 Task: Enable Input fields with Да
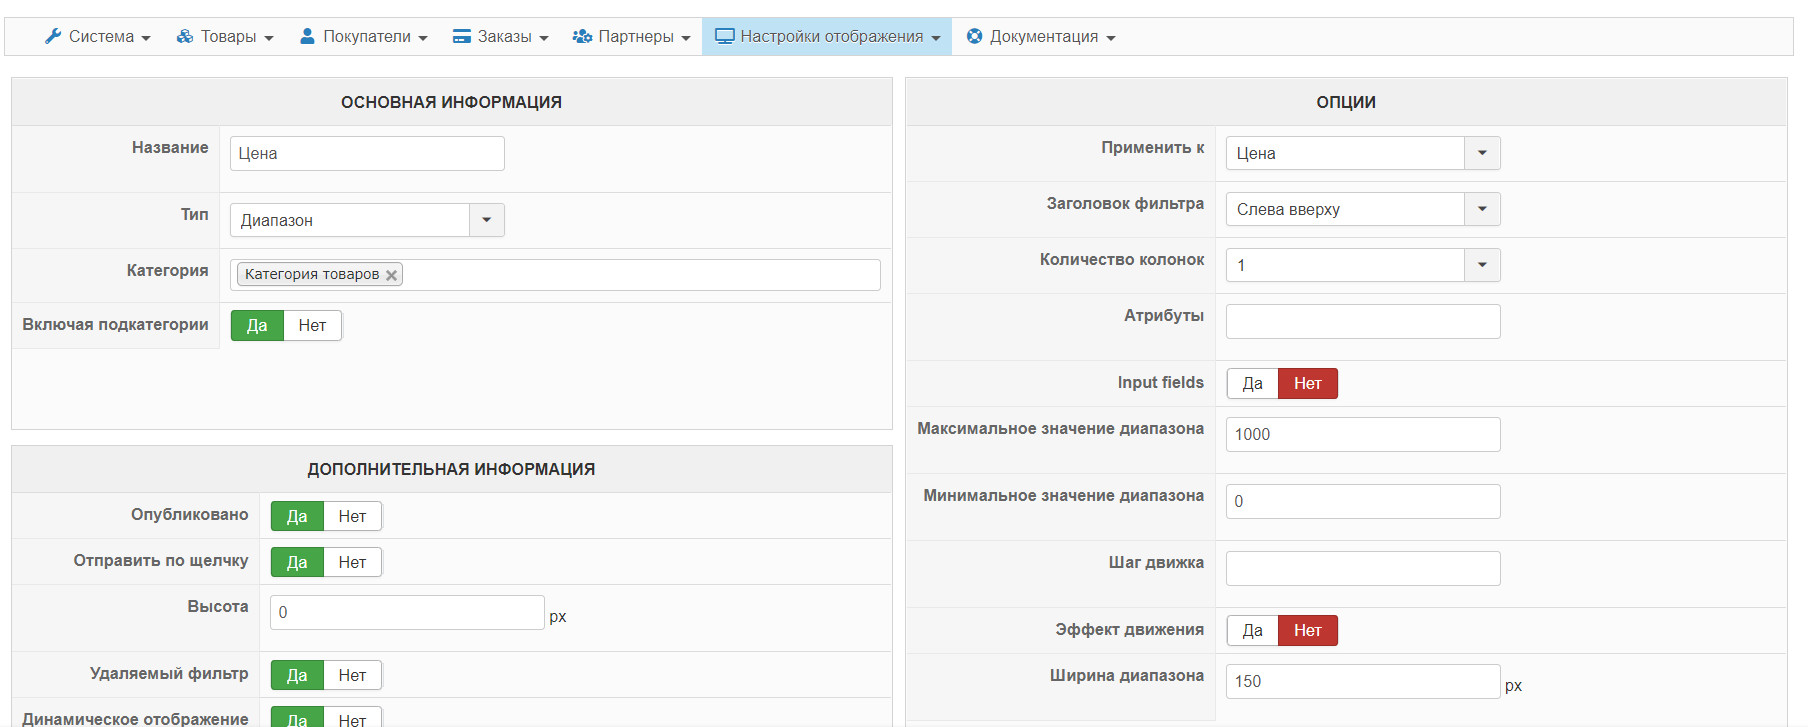1252,384
